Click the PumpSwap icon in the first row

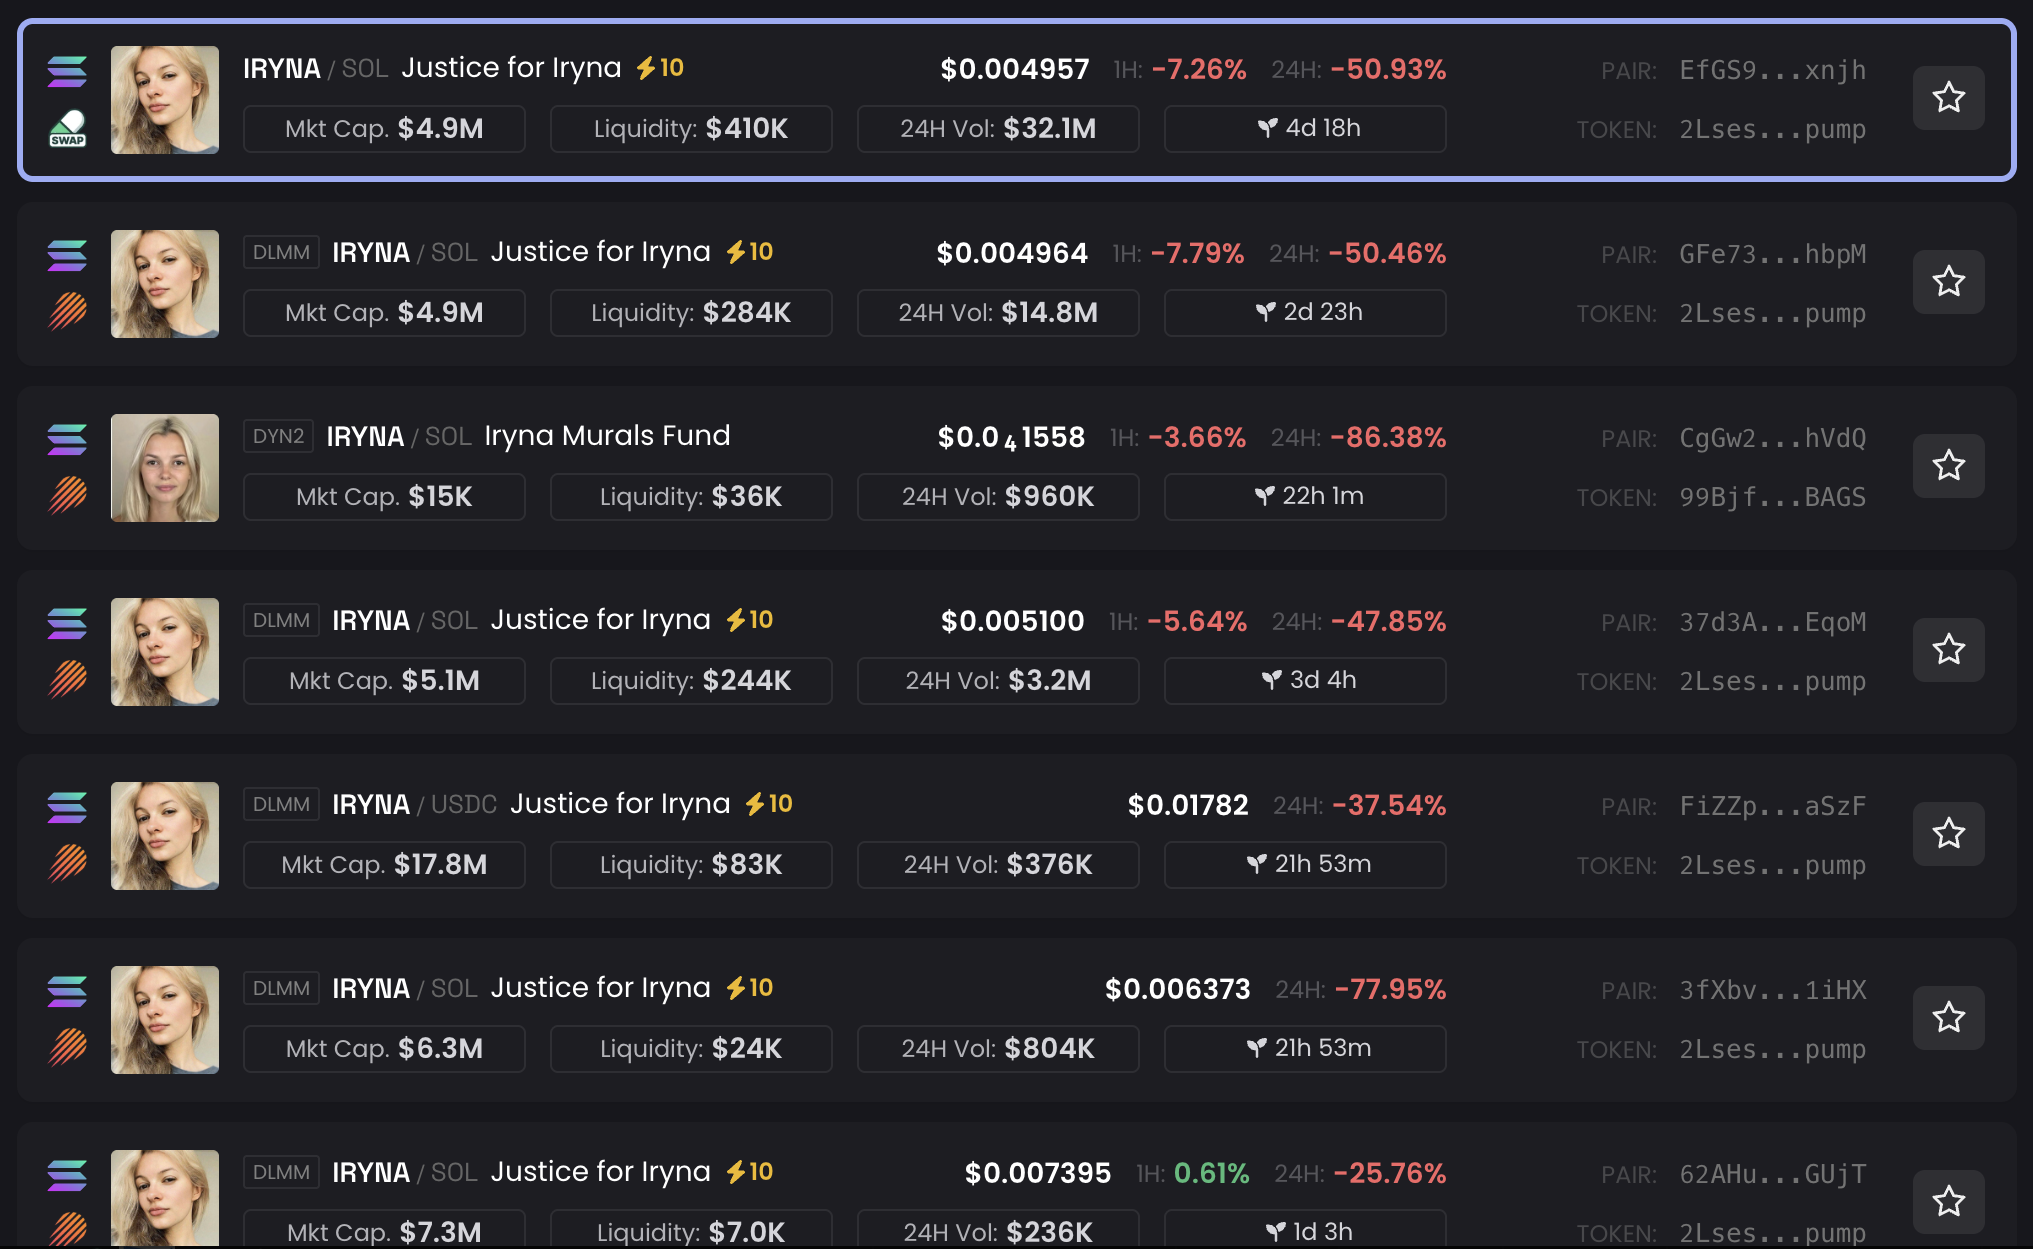tap(67, 129)
